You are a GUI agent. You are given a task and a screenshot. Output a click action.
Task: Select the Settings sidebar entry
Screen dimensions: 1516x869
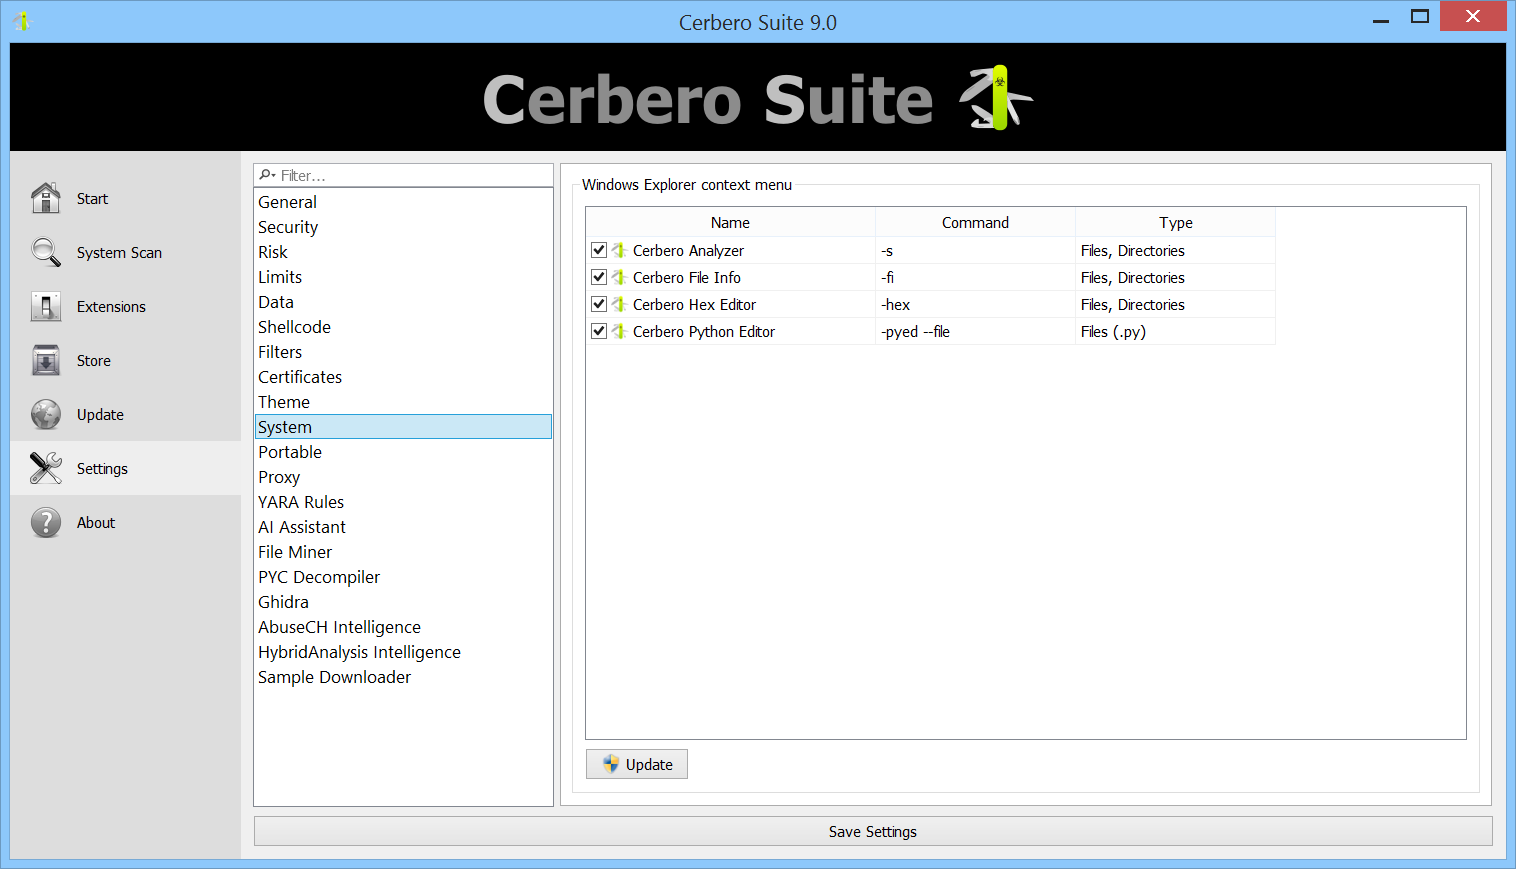pos(126,468)
